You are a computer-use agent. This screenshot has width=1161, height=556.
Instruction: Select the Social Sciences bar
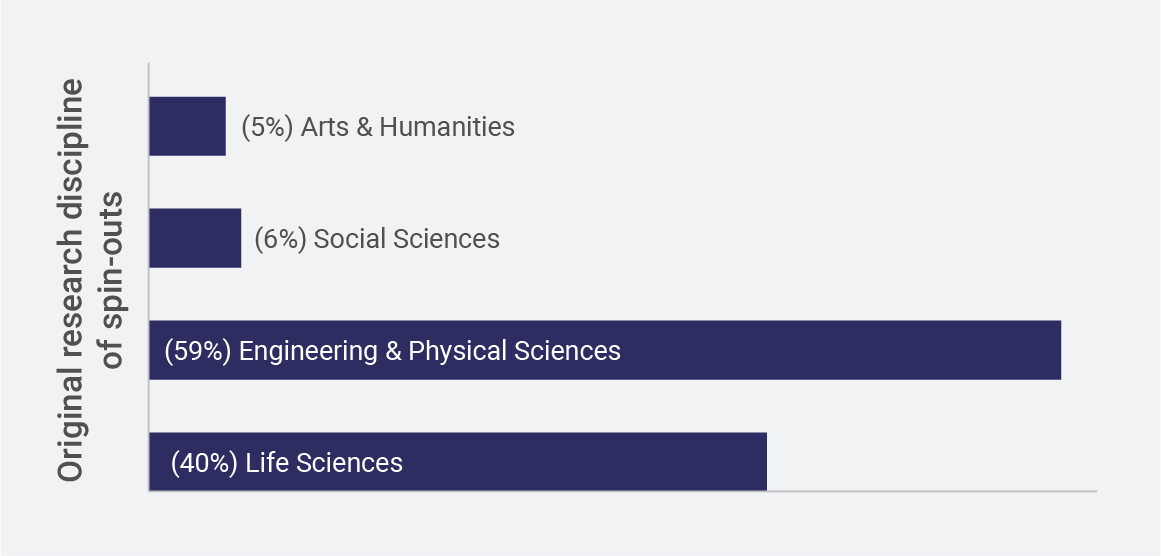tap(195, 239)
